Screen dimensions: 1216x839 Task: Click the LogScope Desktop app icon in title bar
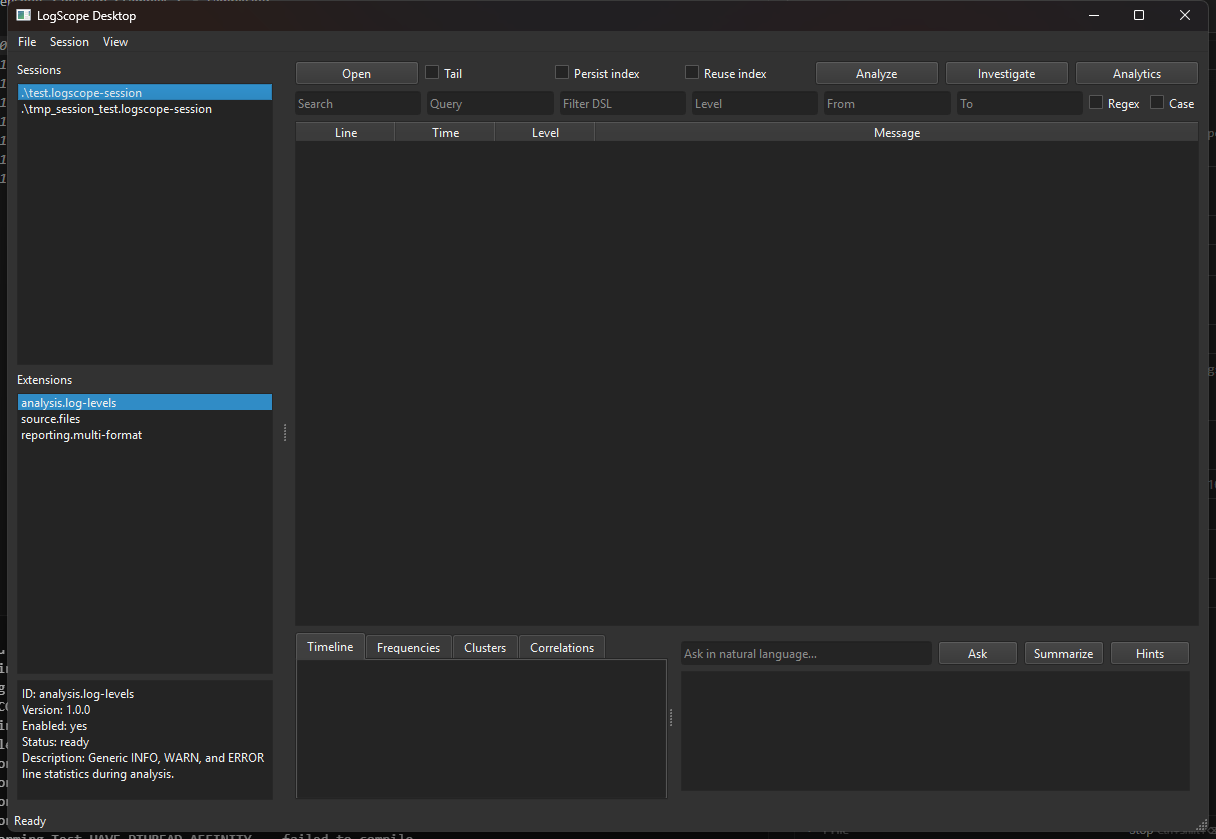23,15
